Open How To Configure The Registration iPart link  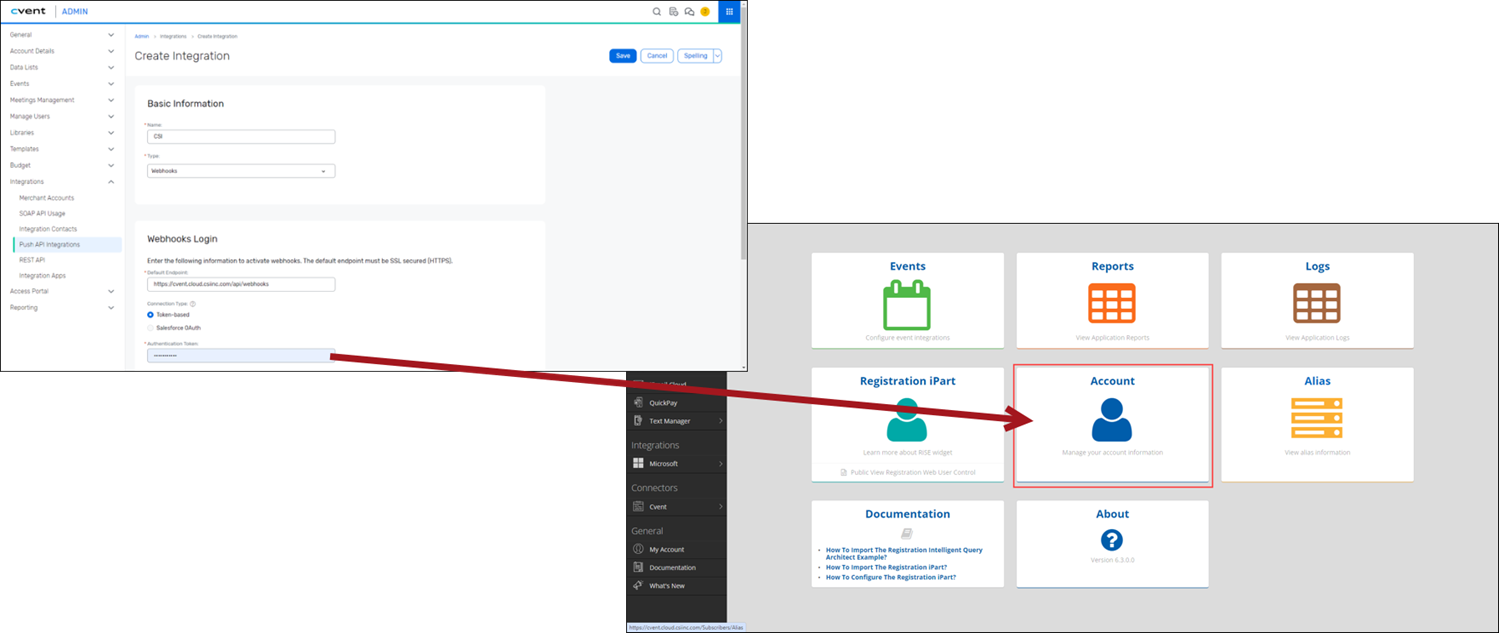[x=890, y=577]
